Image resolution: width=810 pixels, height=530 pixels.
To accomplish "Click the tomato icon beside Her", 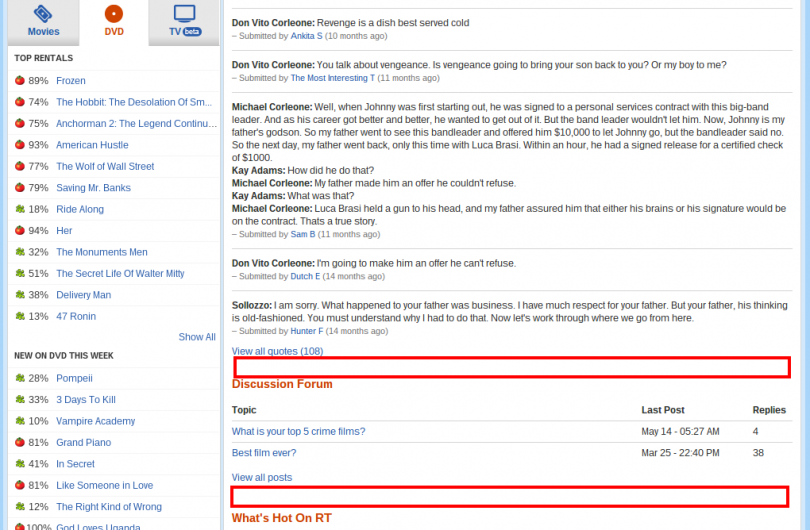I will pos(20,230).
